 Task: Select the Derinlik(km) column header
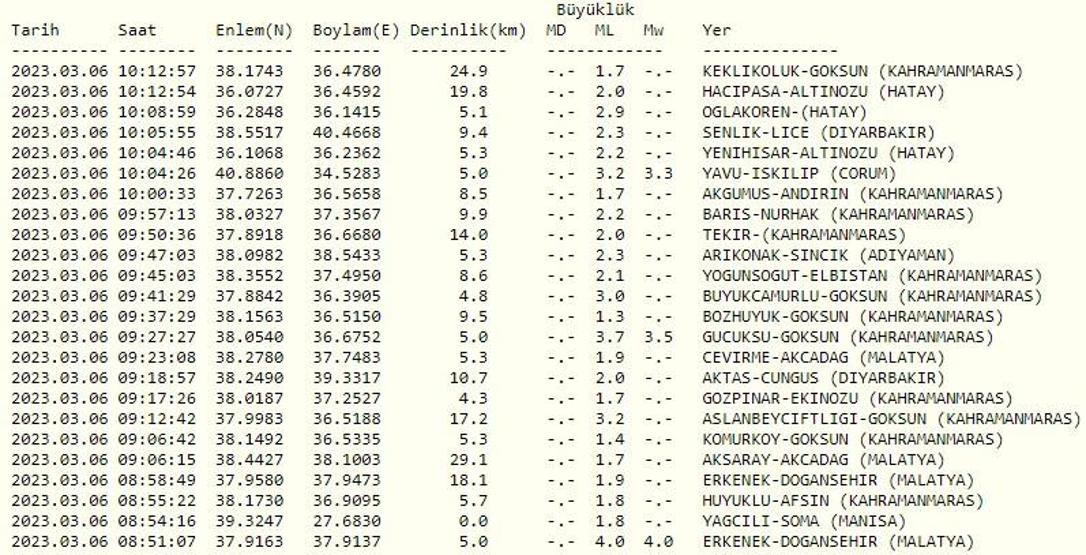point(468,30)
